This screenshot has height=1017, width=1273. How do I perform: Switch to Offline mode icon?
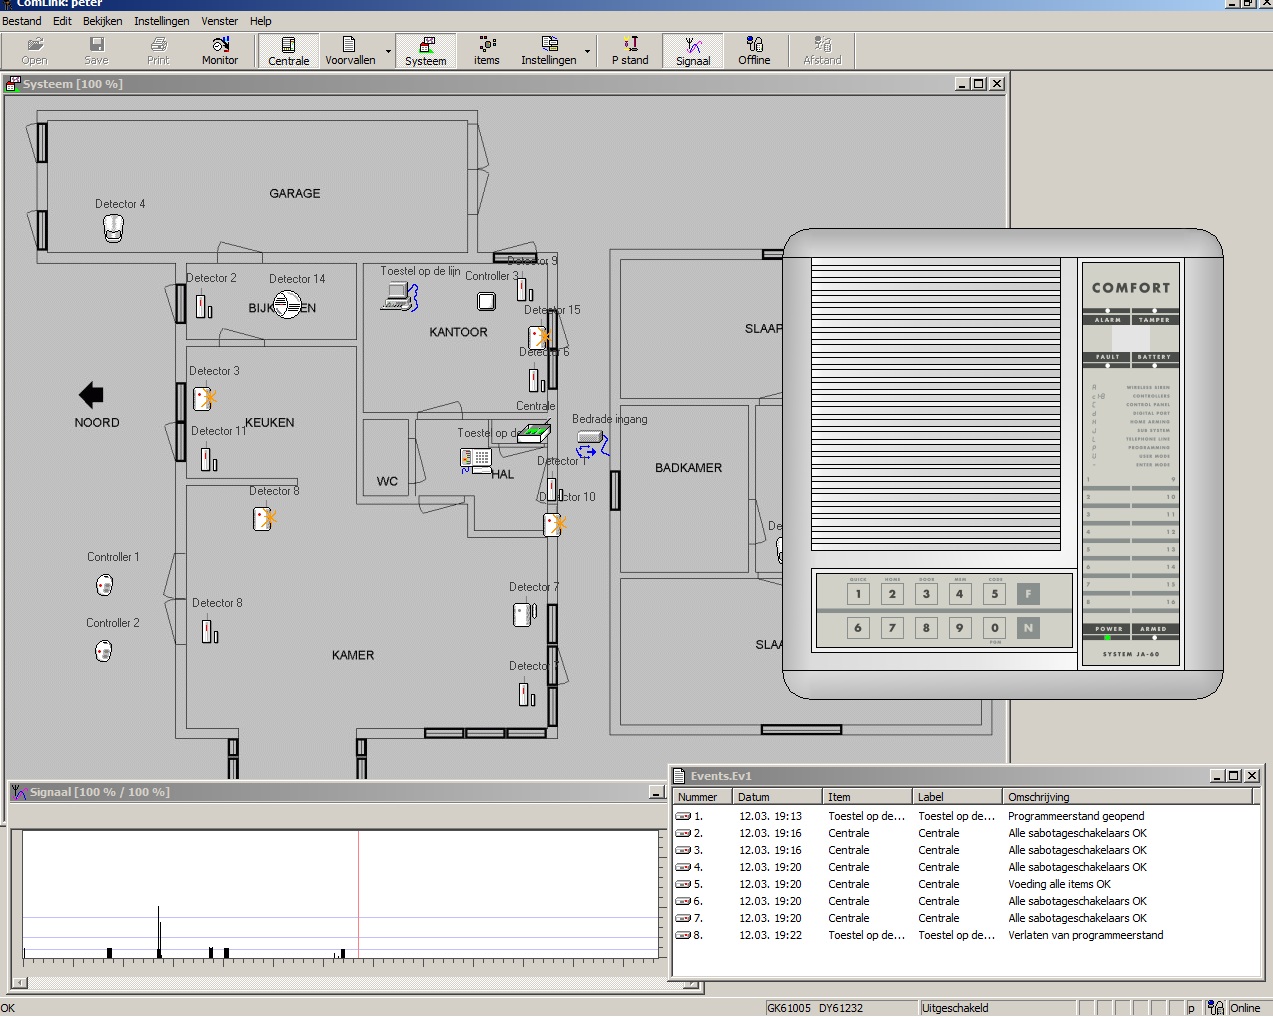[754, 50]
